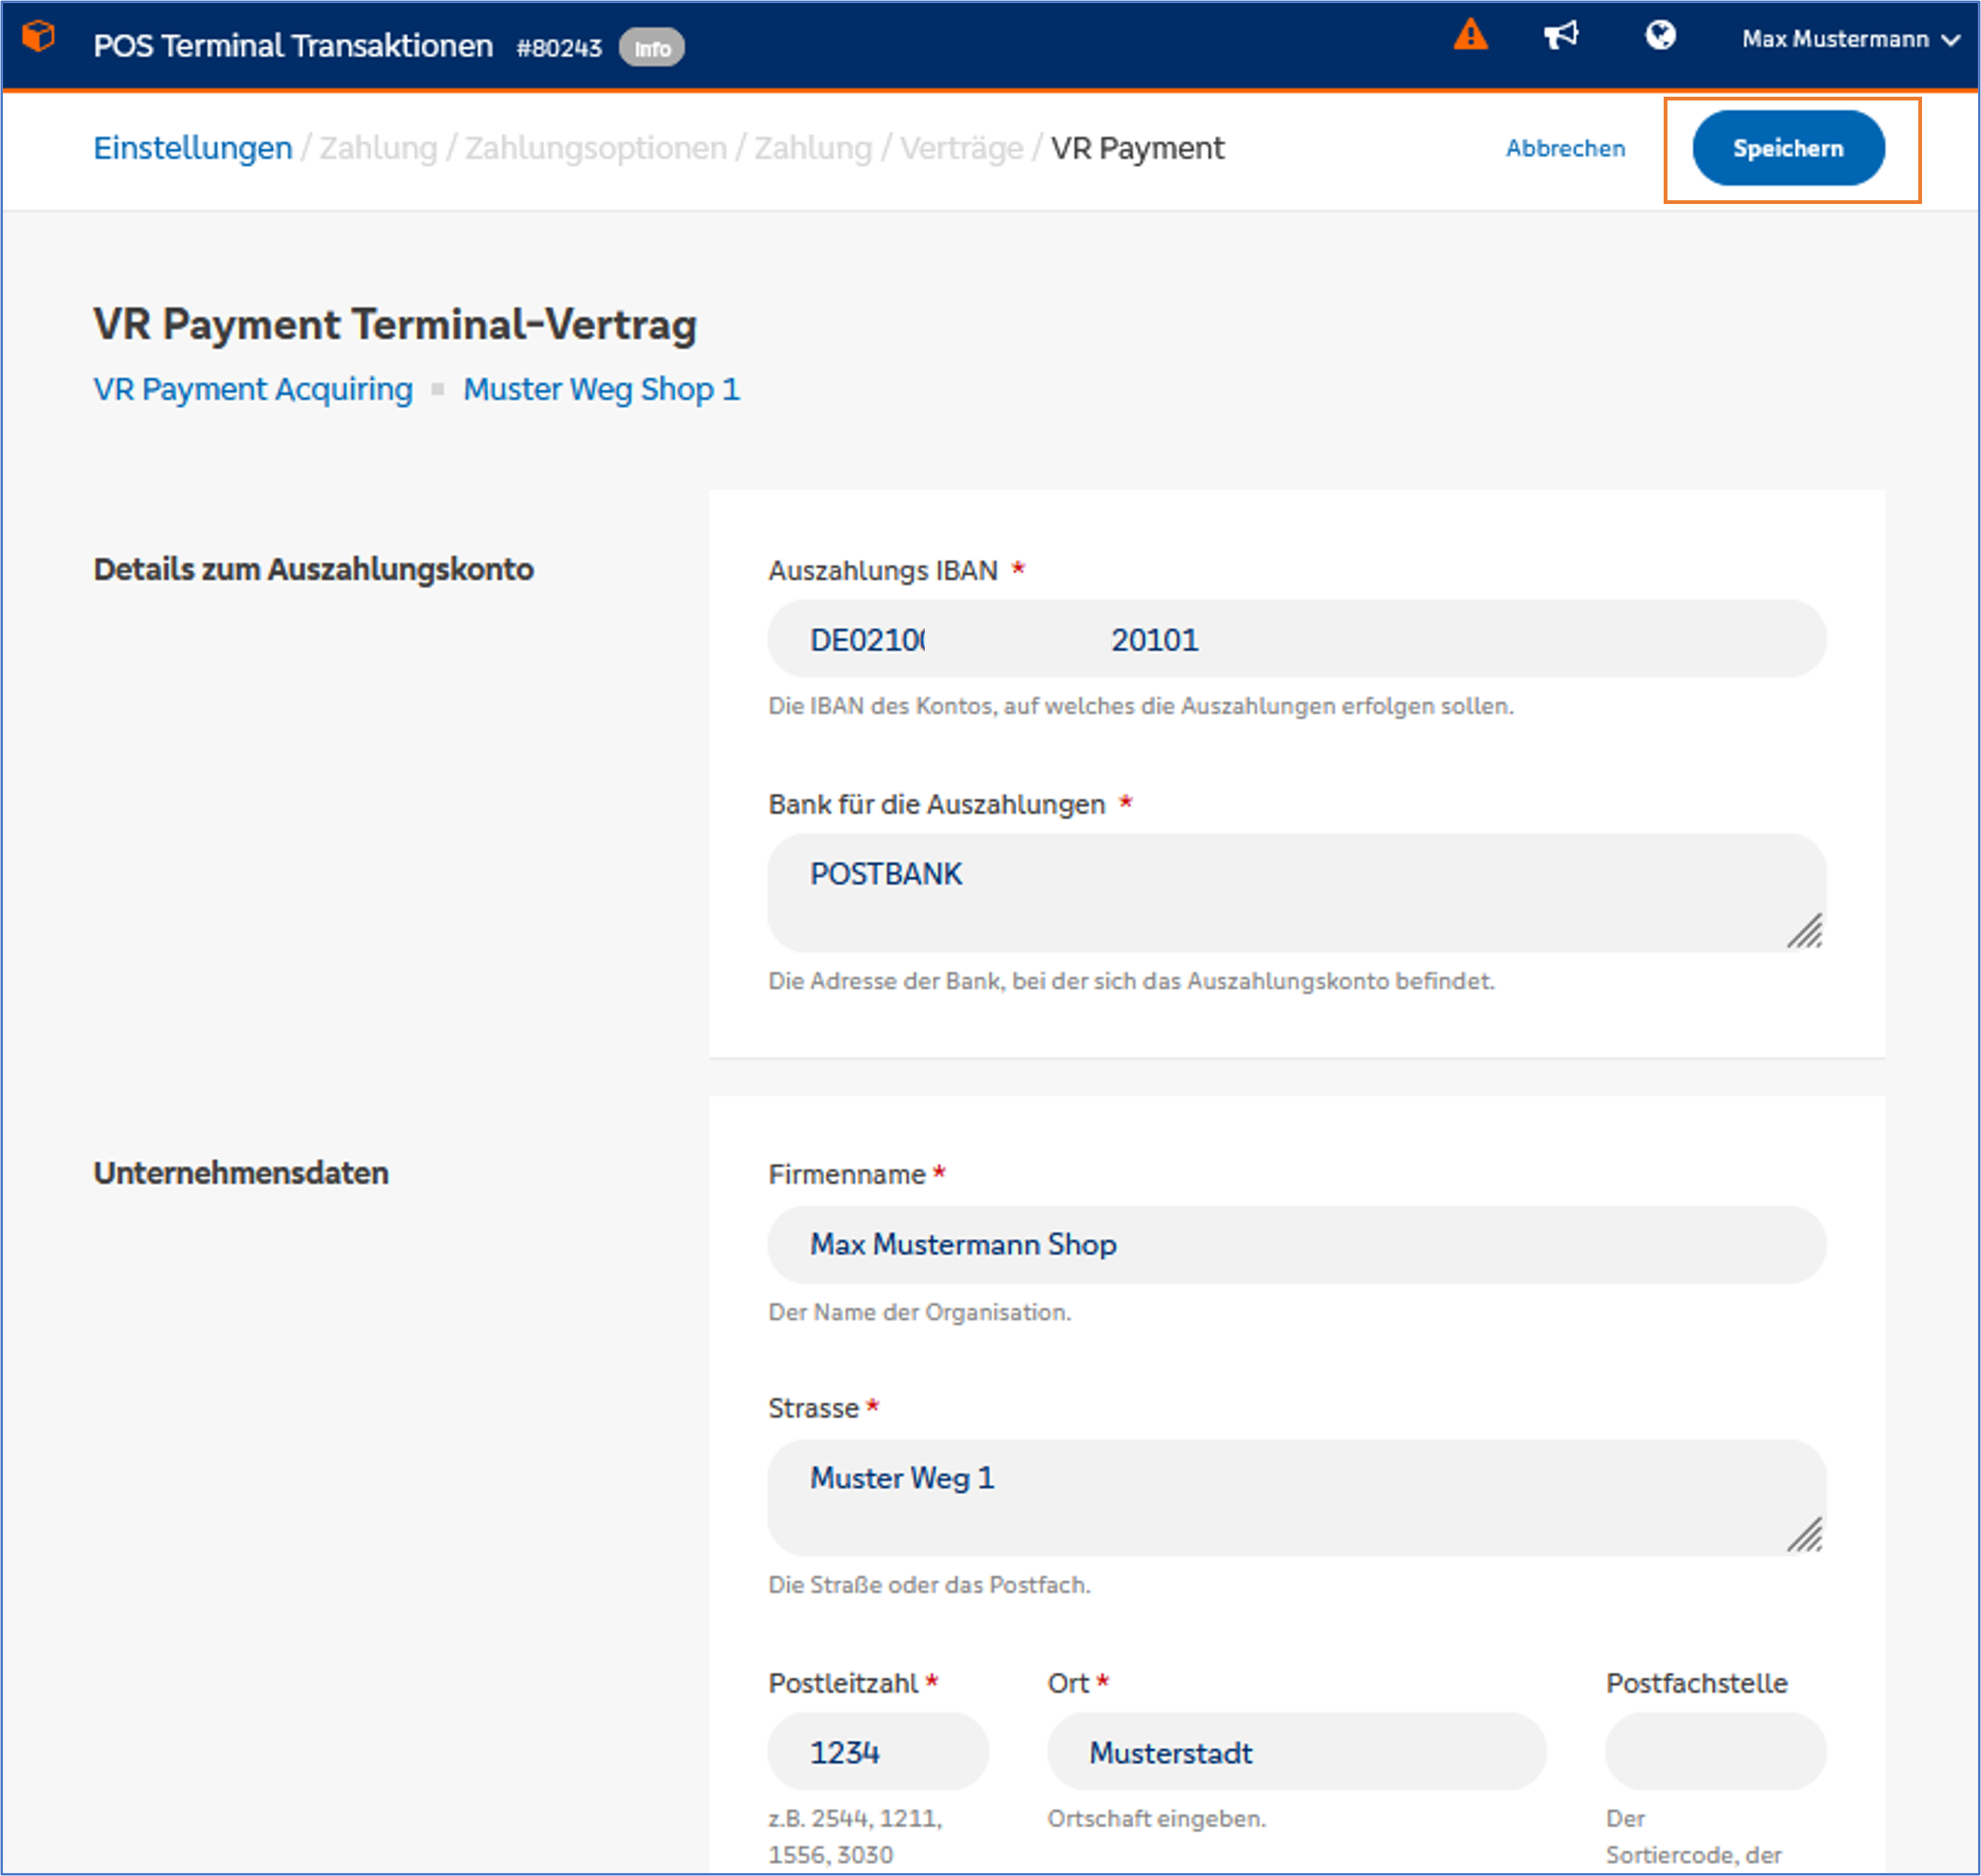Click into the Auszahlungs IBAN field
The width and height of the screenshot is (1981, 1876).
1296,639
